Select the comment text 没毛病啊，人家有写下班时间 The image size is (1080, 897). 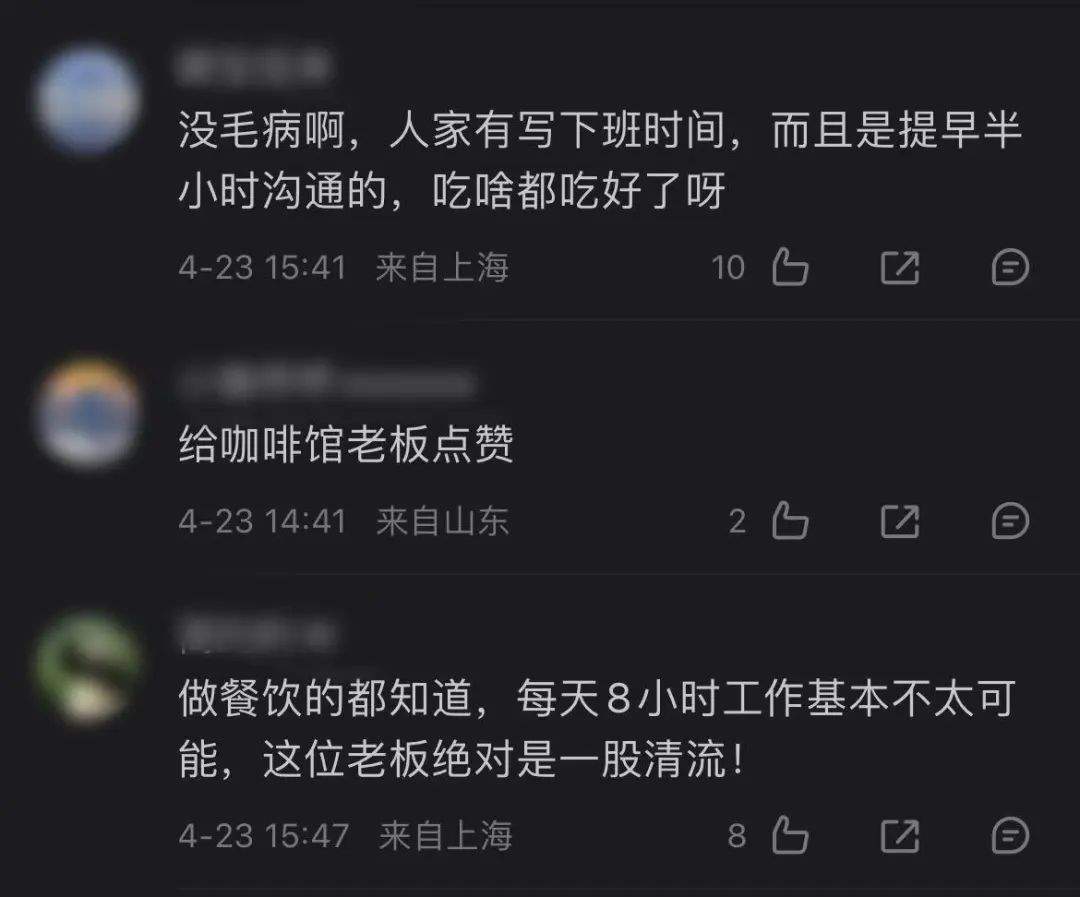[453, 130]
